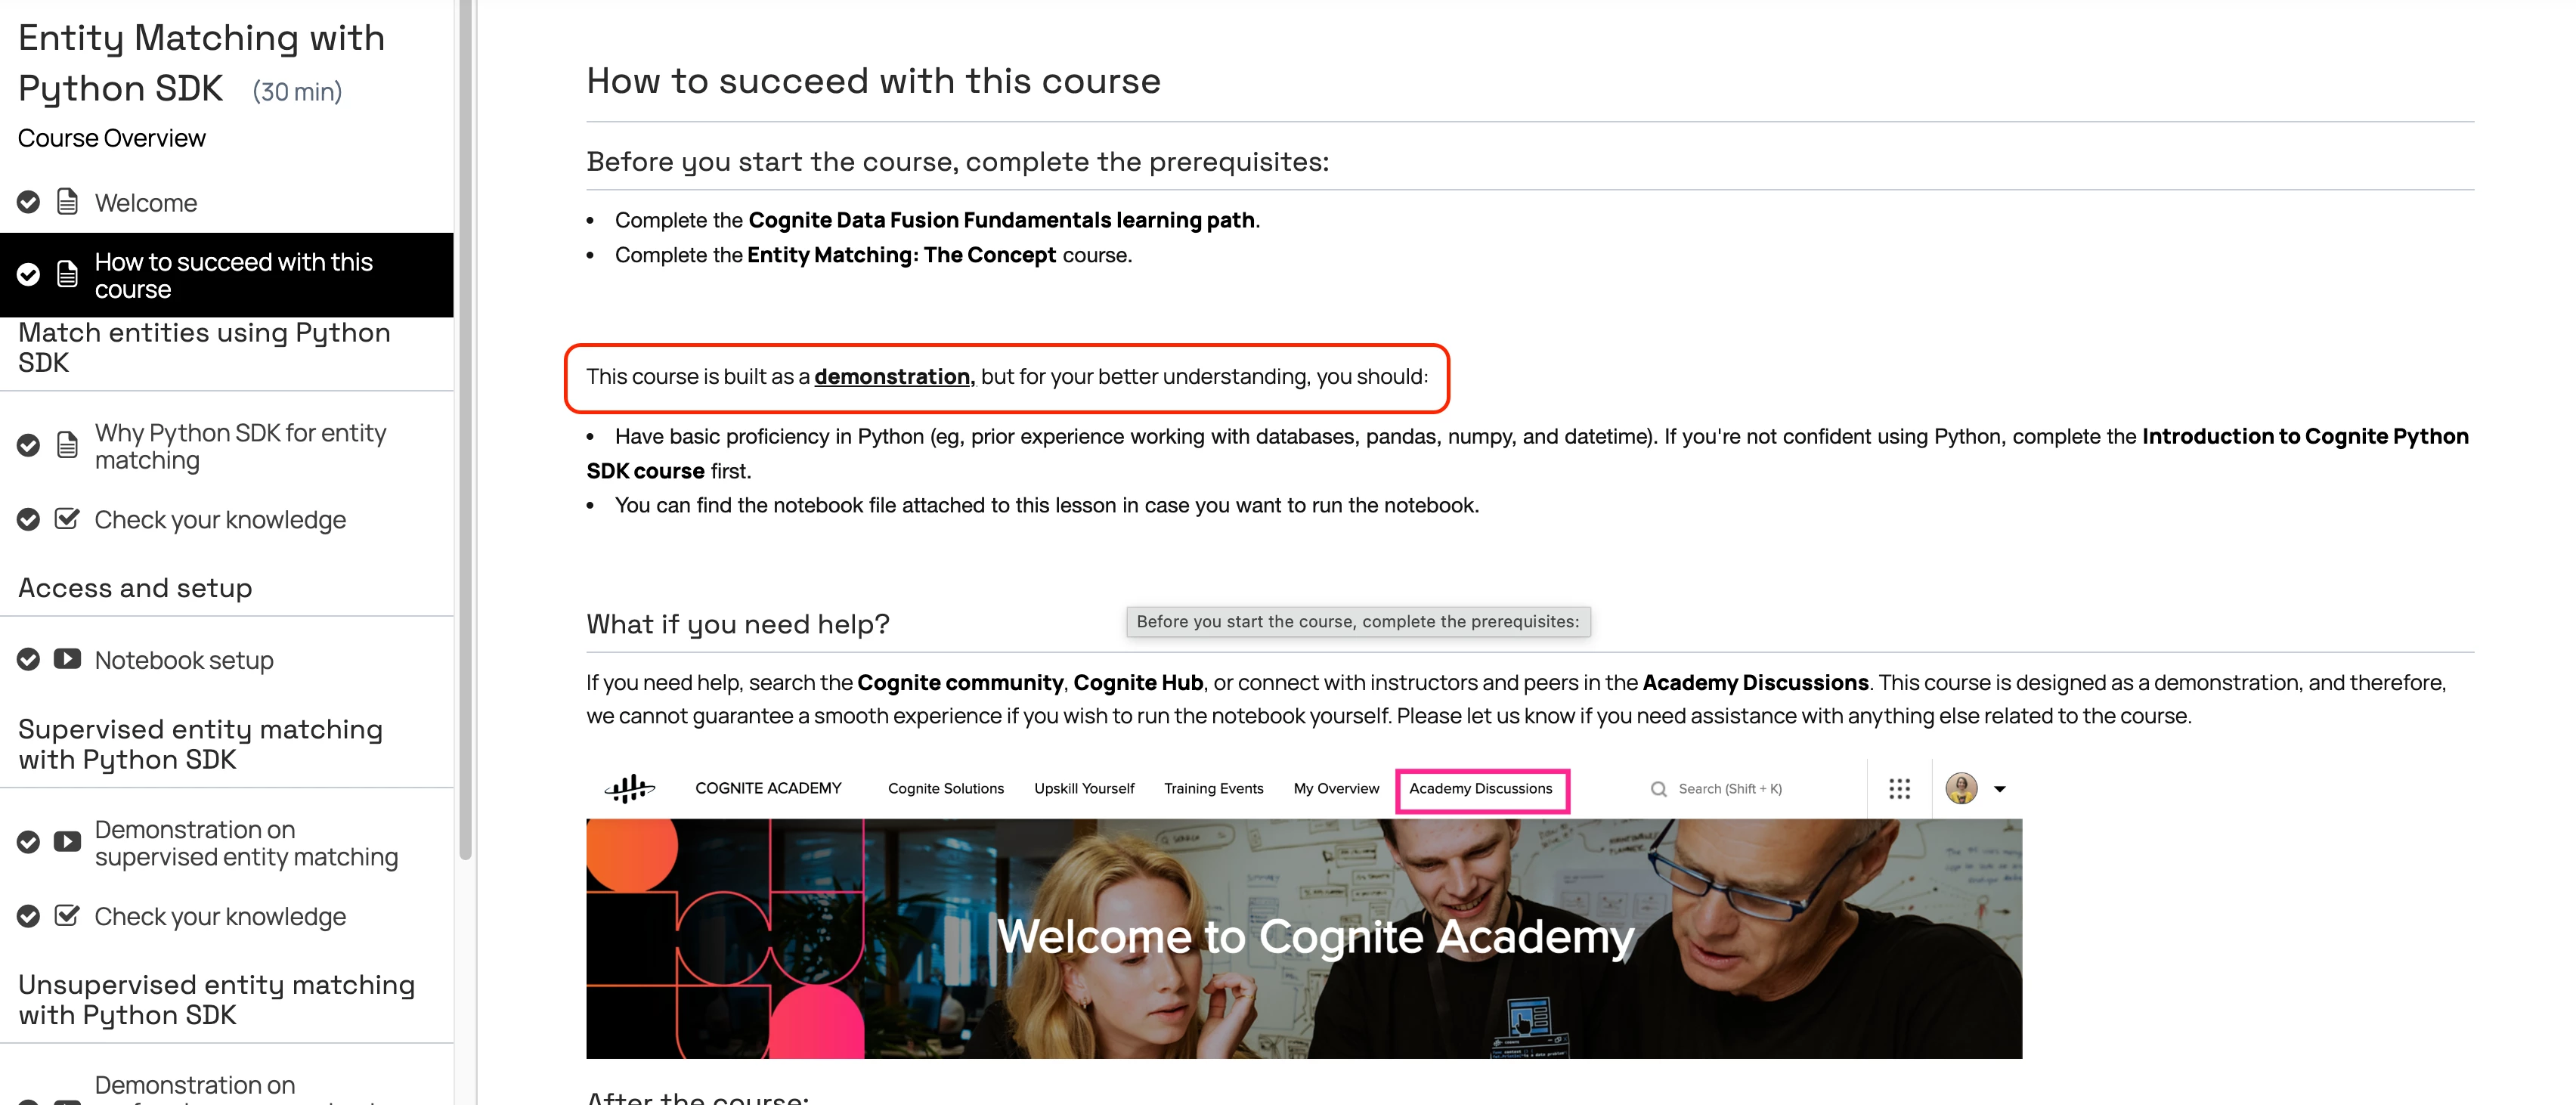Select the My Overview menu item
This screenshot has height=1105, width=2576.
1335,789
